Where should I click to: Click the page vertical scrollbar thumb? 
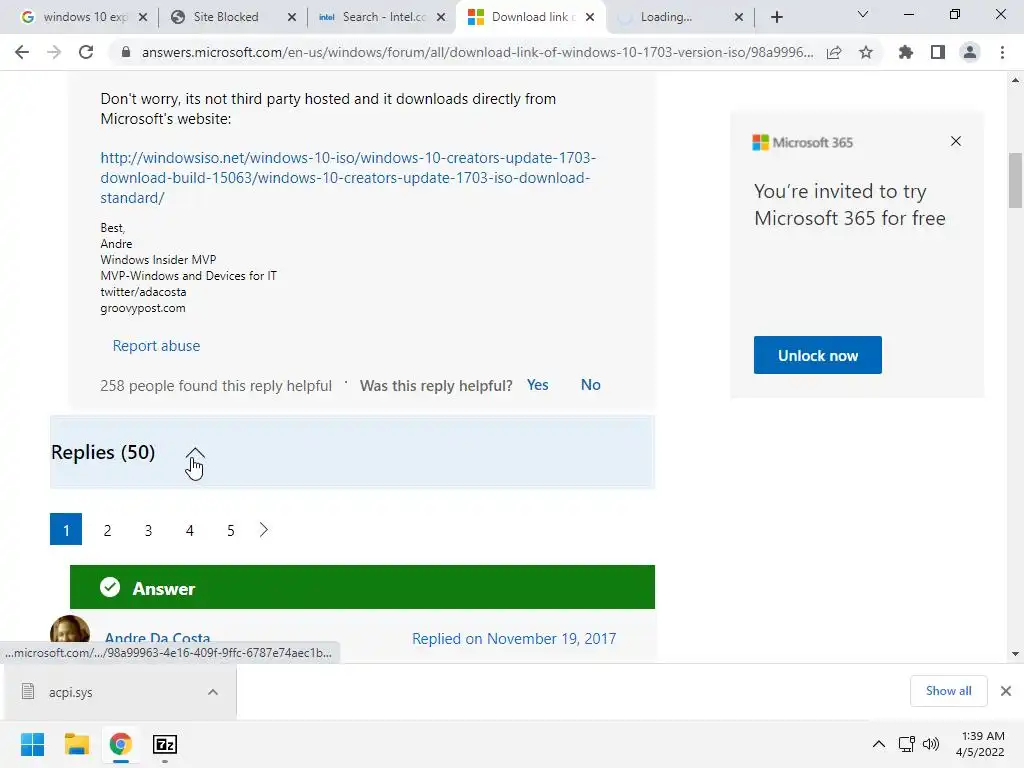pos(1015,180)
